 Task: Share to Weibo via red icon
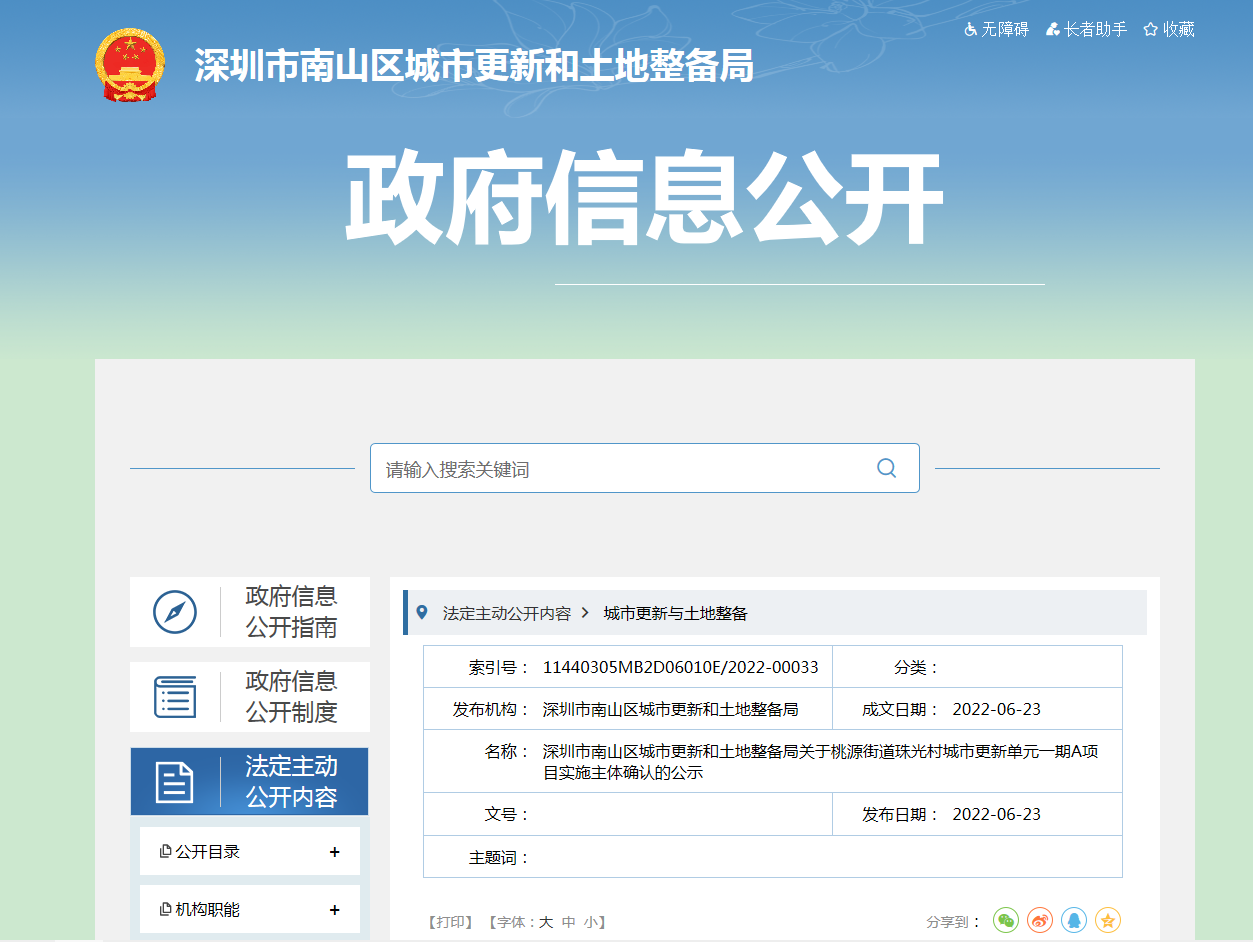[1040, 920]
